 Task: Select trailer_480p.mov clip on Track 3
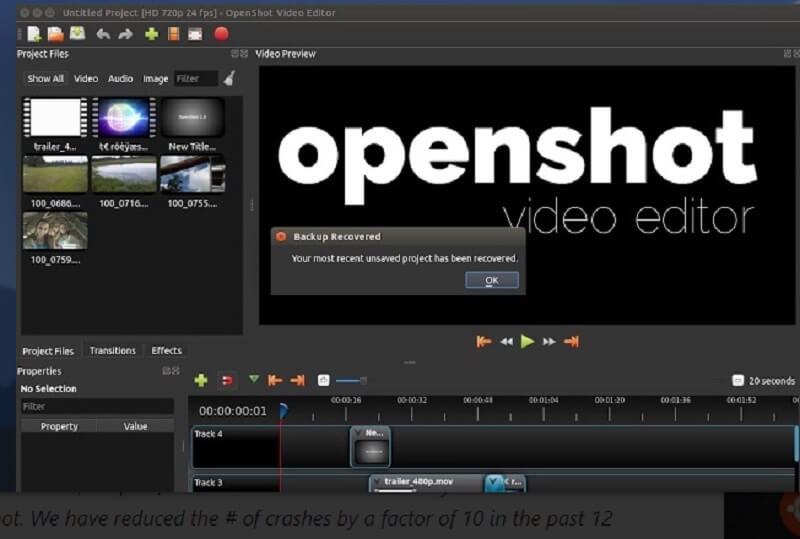(427, 483)
